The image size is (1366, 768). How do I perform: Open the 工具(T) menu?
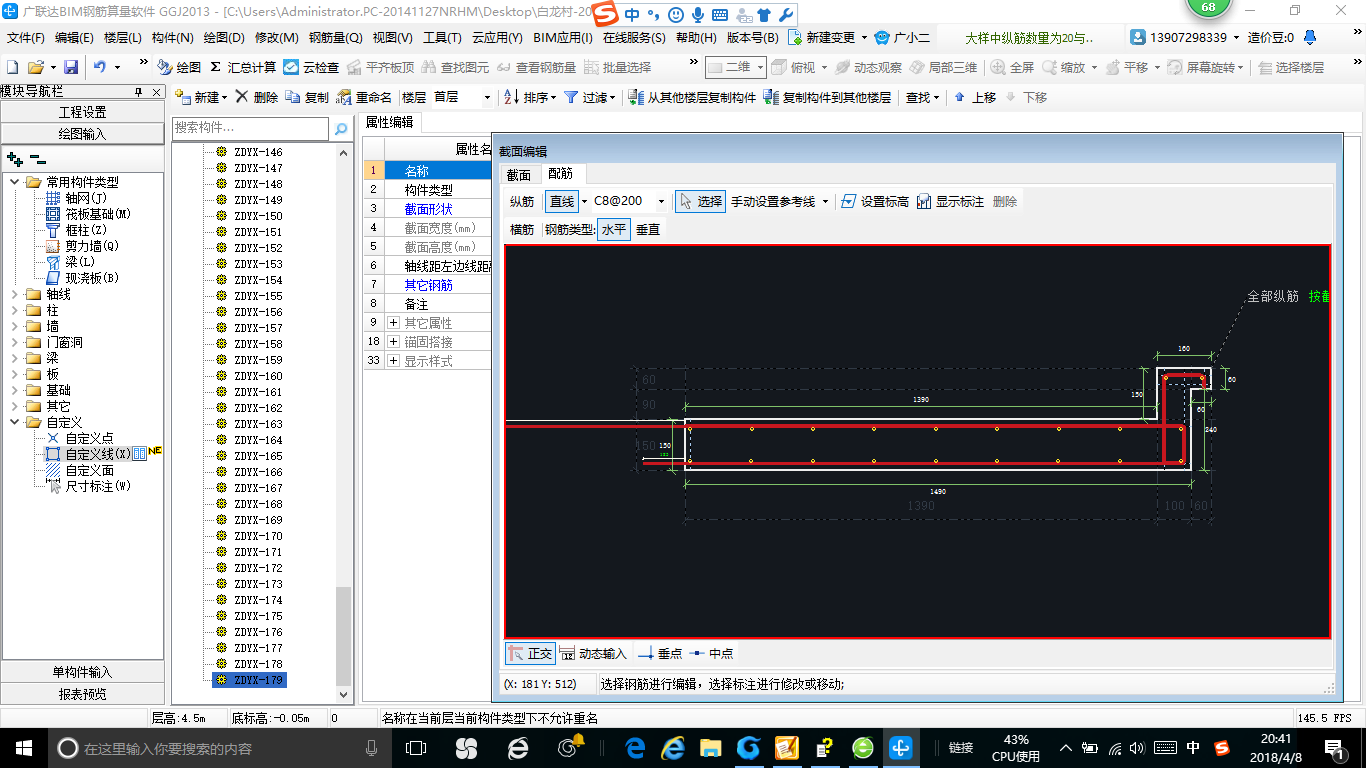coord(442,38)
